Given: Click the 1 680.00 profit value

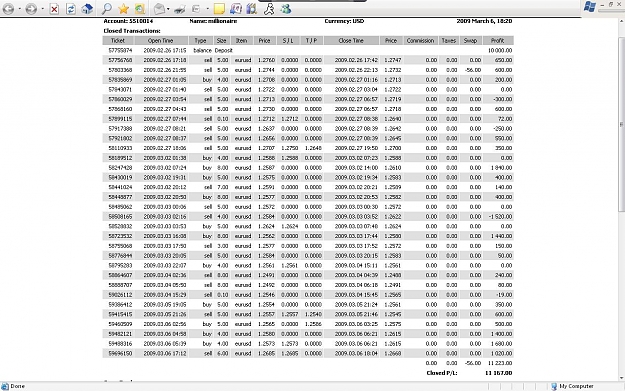Looking at the screenshot, I should 502,344.
